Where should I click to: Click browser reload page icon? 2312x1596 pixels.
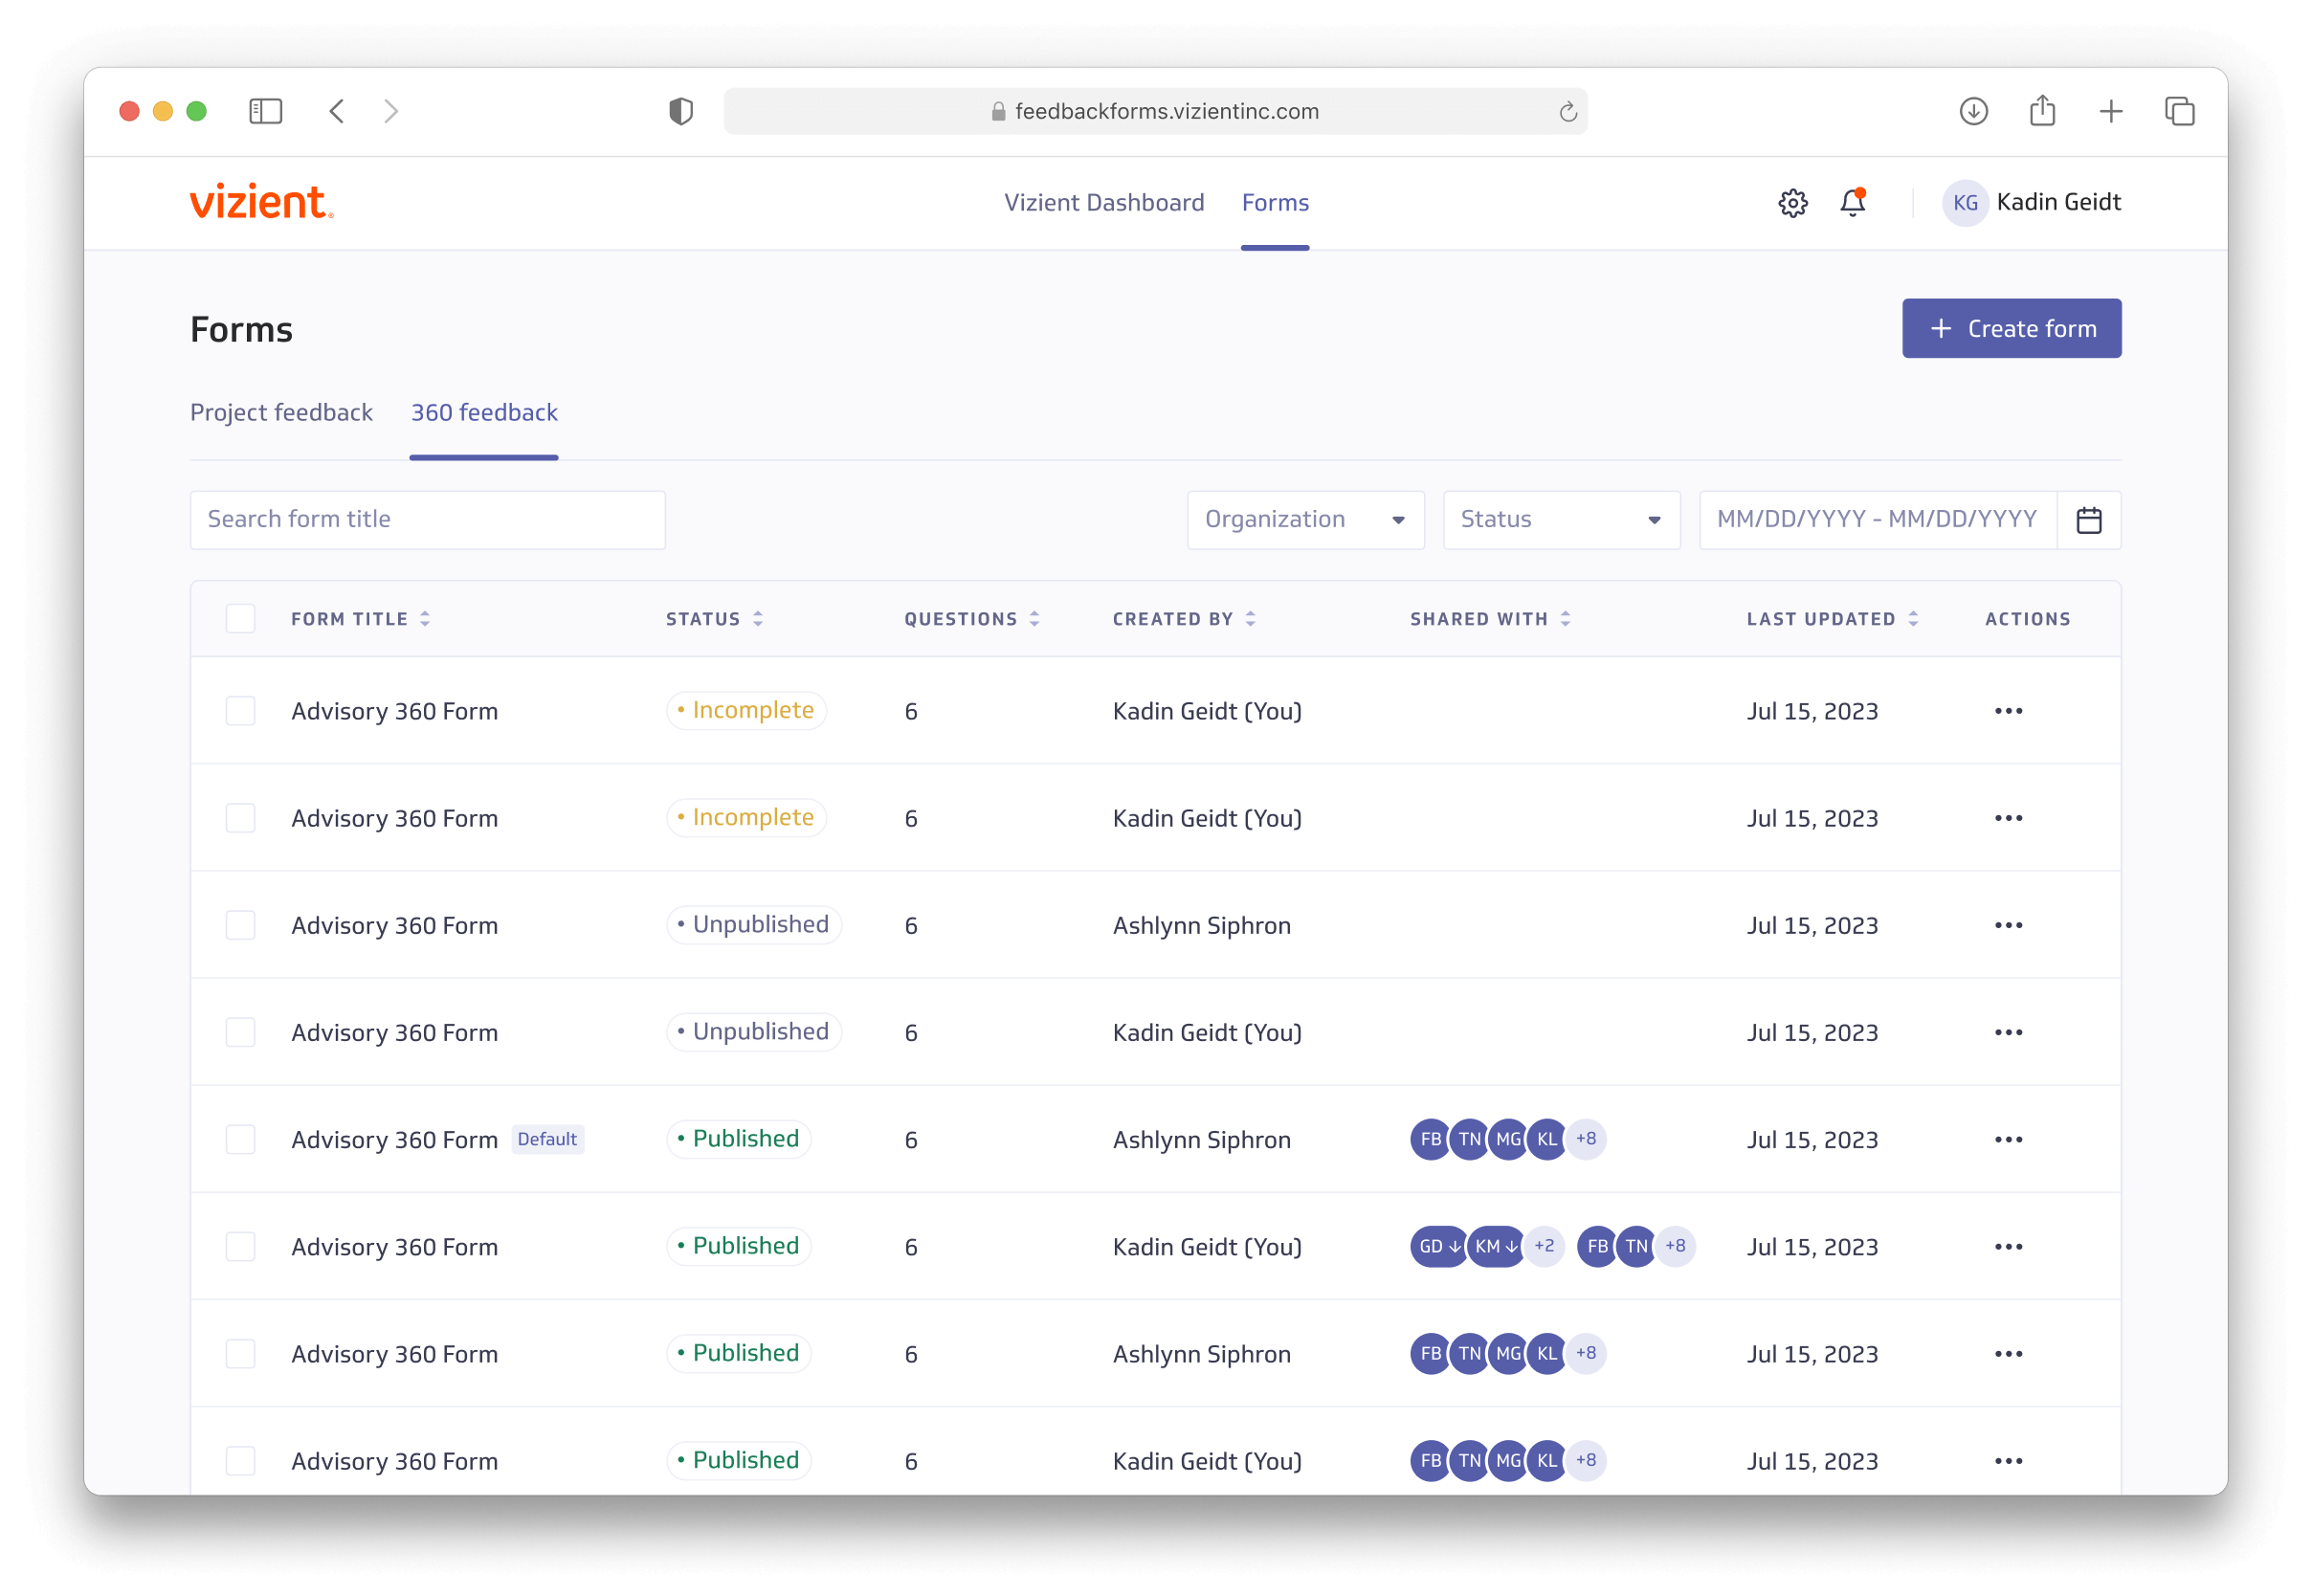(1567, 112)
